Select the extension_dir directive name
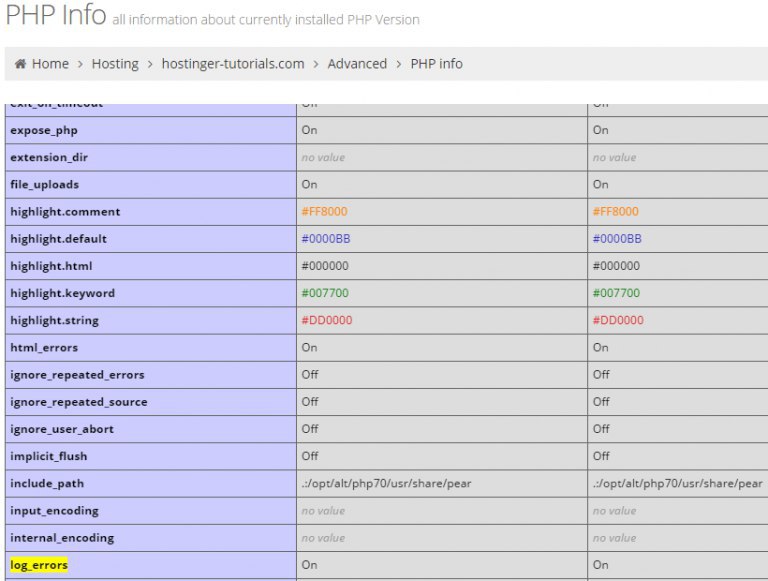This screenshot has height=581, width=768. tap(49, 157)
